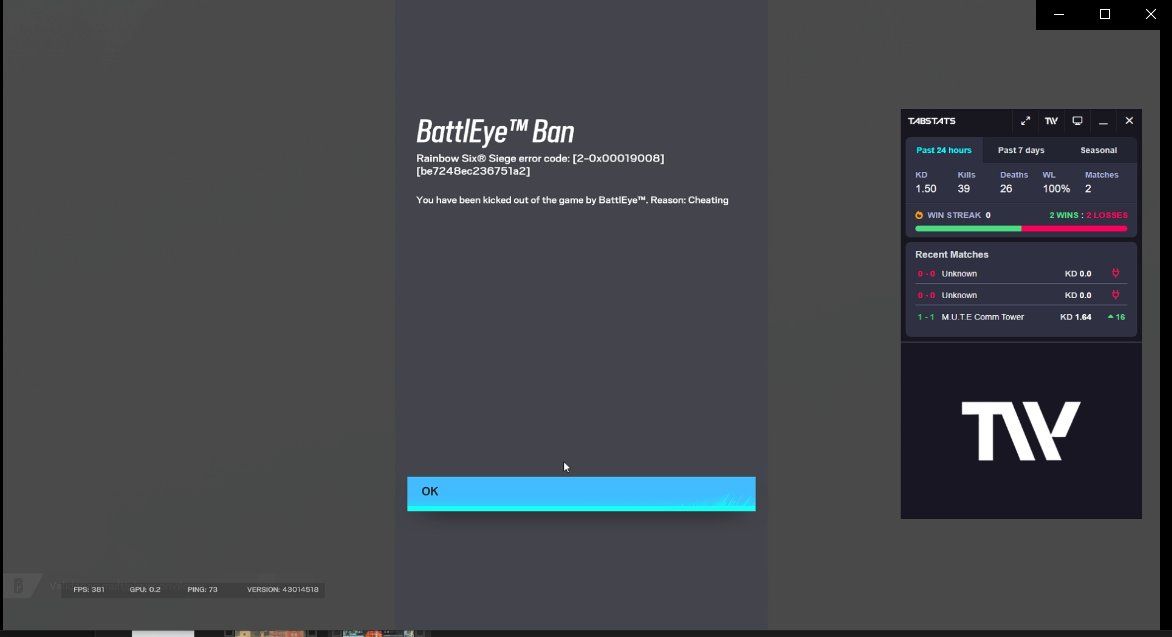
Task: Expand the TabStats overlay window
Action: [x=1026, y=121]
